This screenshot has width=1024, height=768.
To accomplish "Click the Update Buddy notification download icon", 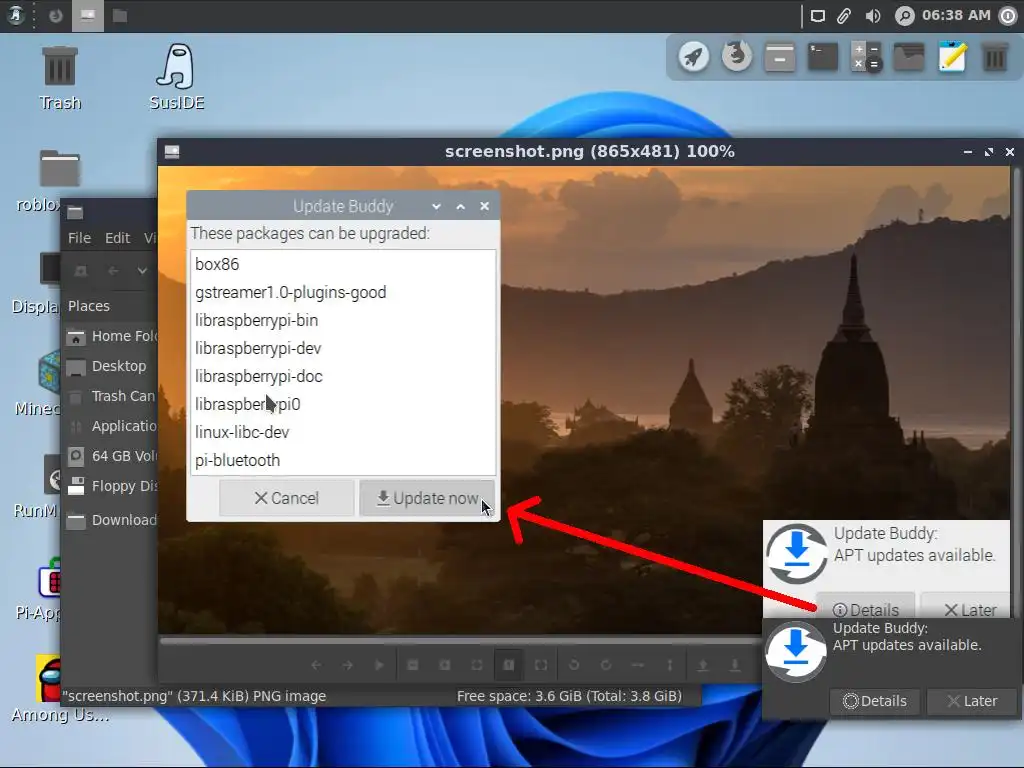I will point(796,651).
